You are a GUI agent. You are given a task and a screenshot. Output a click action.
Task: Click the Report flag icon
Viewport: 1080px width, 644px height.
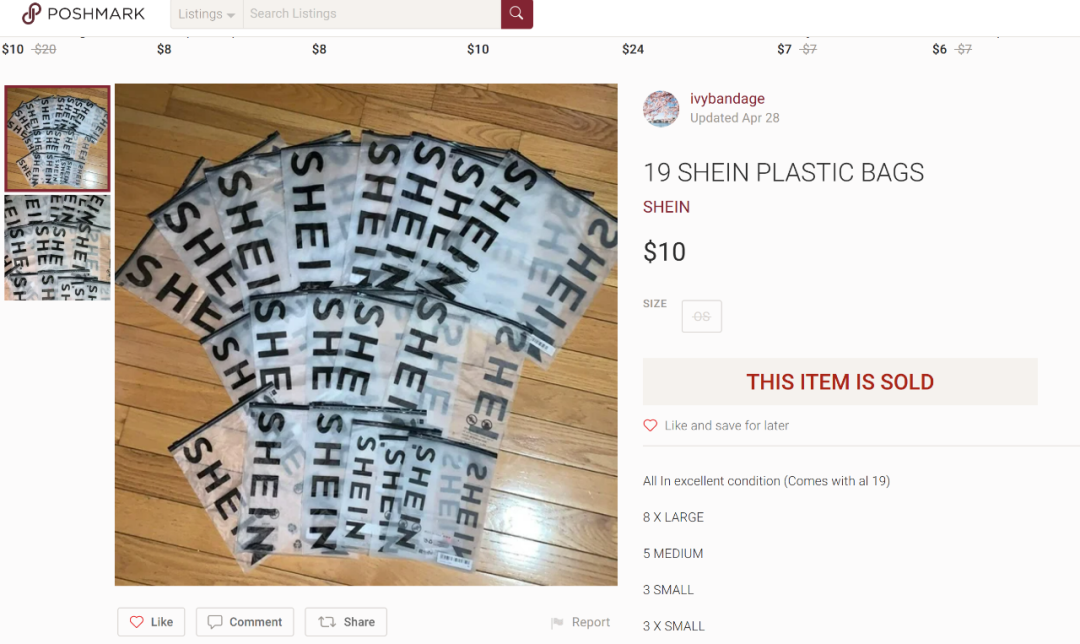click(557, 623)
